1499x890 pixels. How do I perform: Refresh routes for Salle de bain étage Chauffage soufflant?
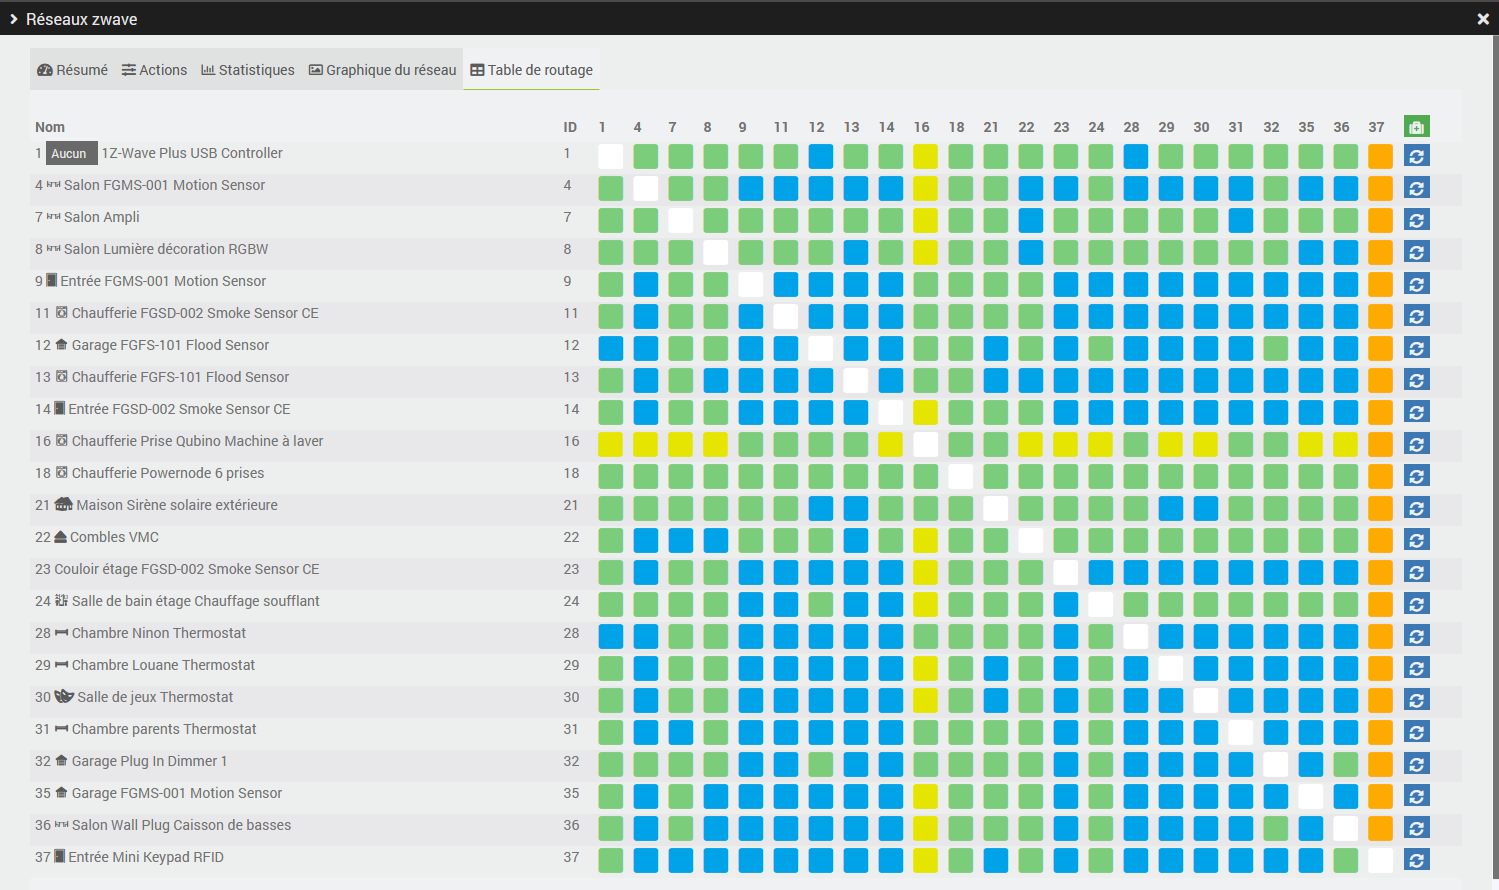coord(1416,603)
